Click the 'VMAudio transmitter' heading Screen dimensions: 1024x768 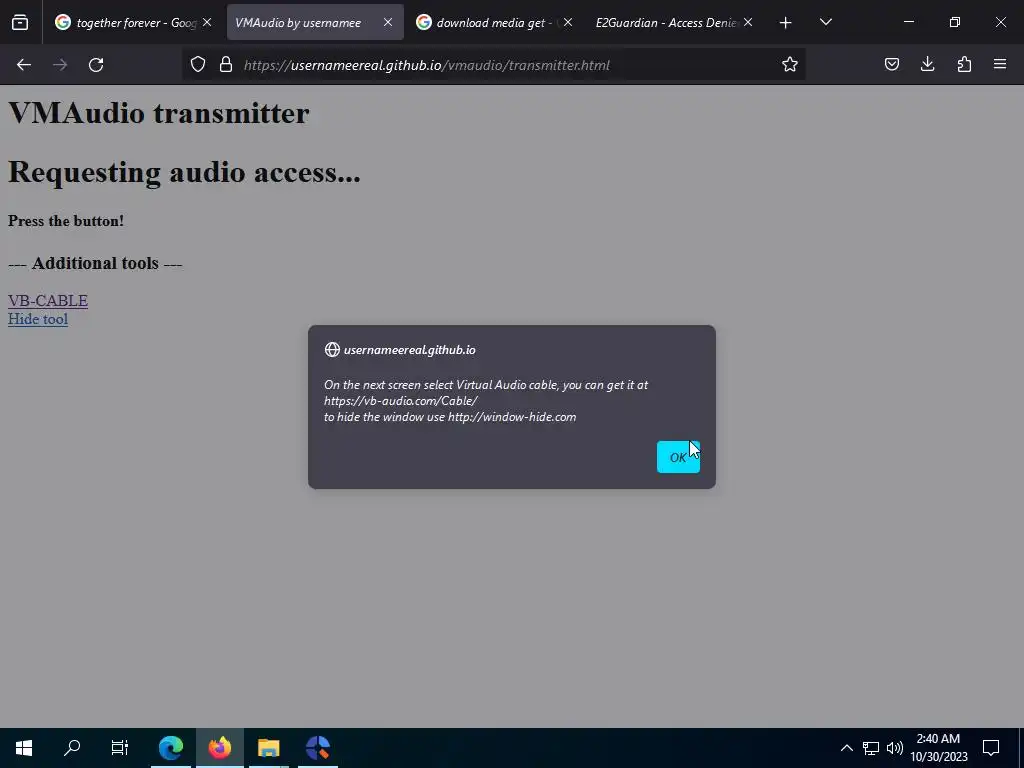159,113
